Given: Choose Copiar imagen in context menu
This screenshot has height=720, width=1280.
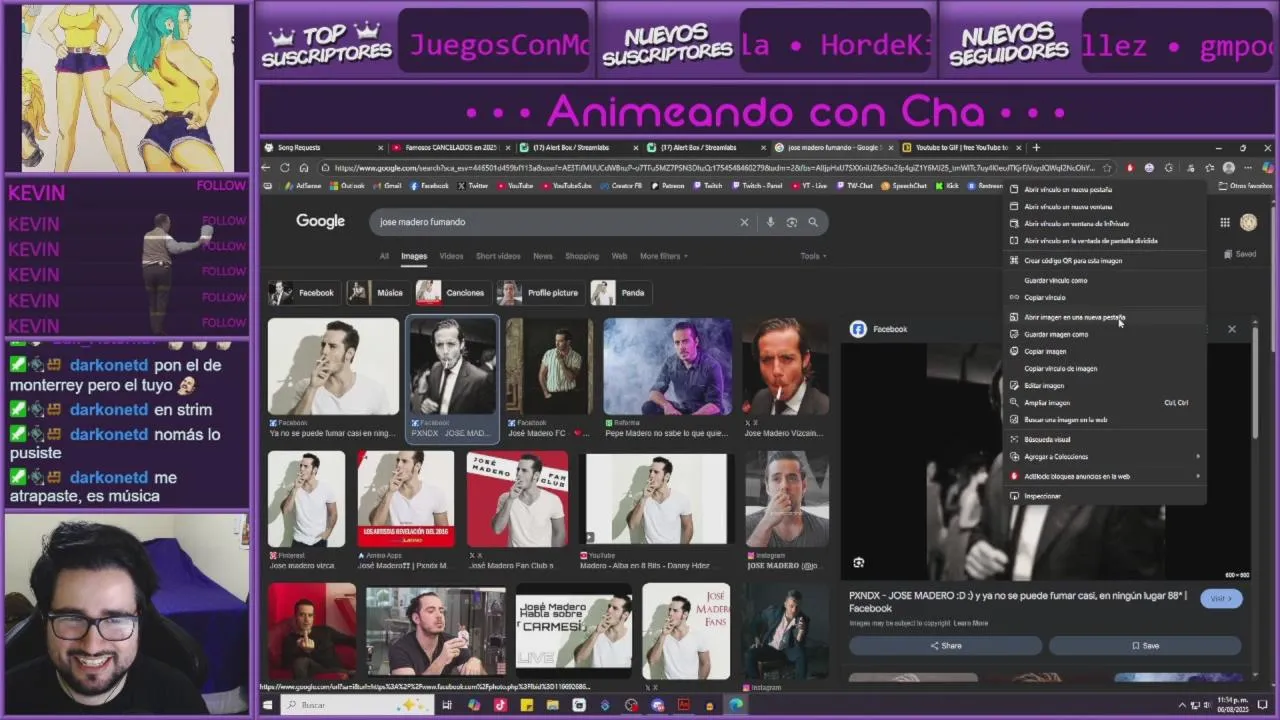Looking at the screenshot, I should (1105, 352).
